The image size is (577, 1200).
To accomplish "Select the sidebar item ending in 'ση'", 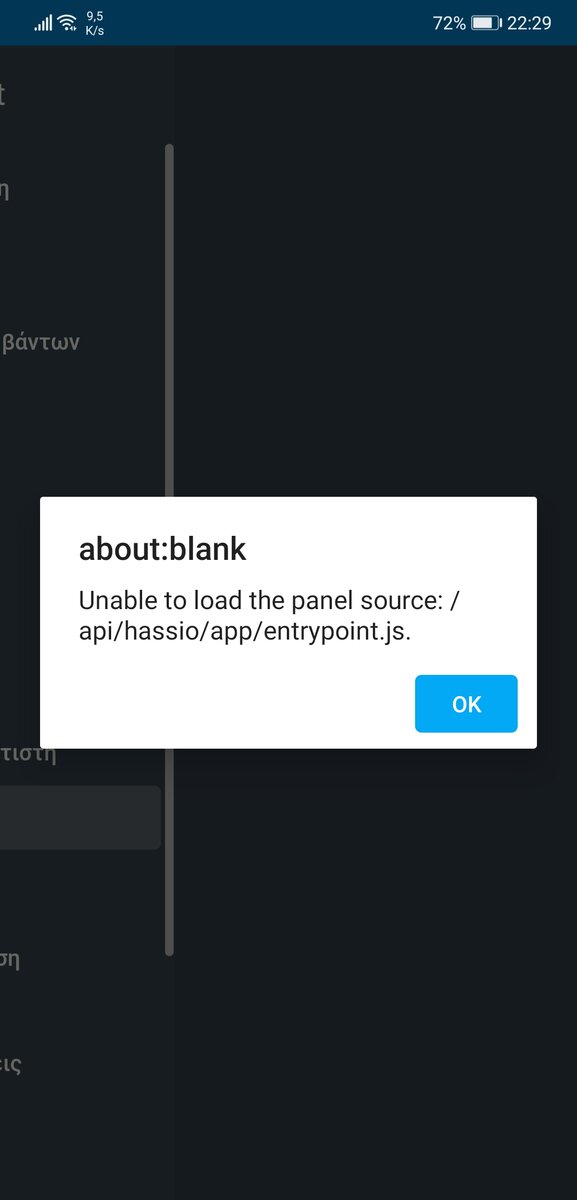I will coord(10,958).
